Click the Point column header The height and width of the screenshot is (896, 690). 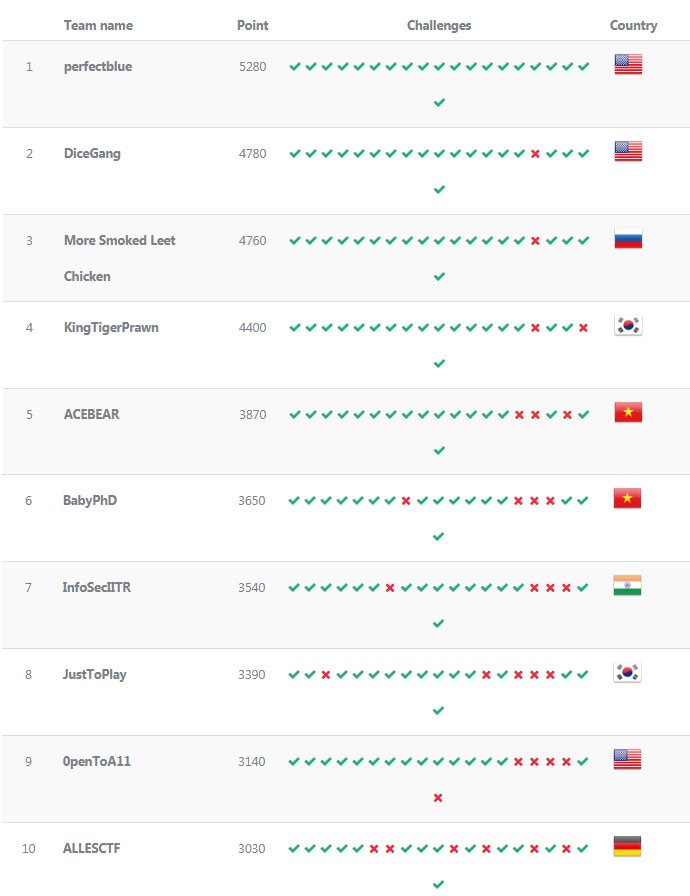pos(252,25)
